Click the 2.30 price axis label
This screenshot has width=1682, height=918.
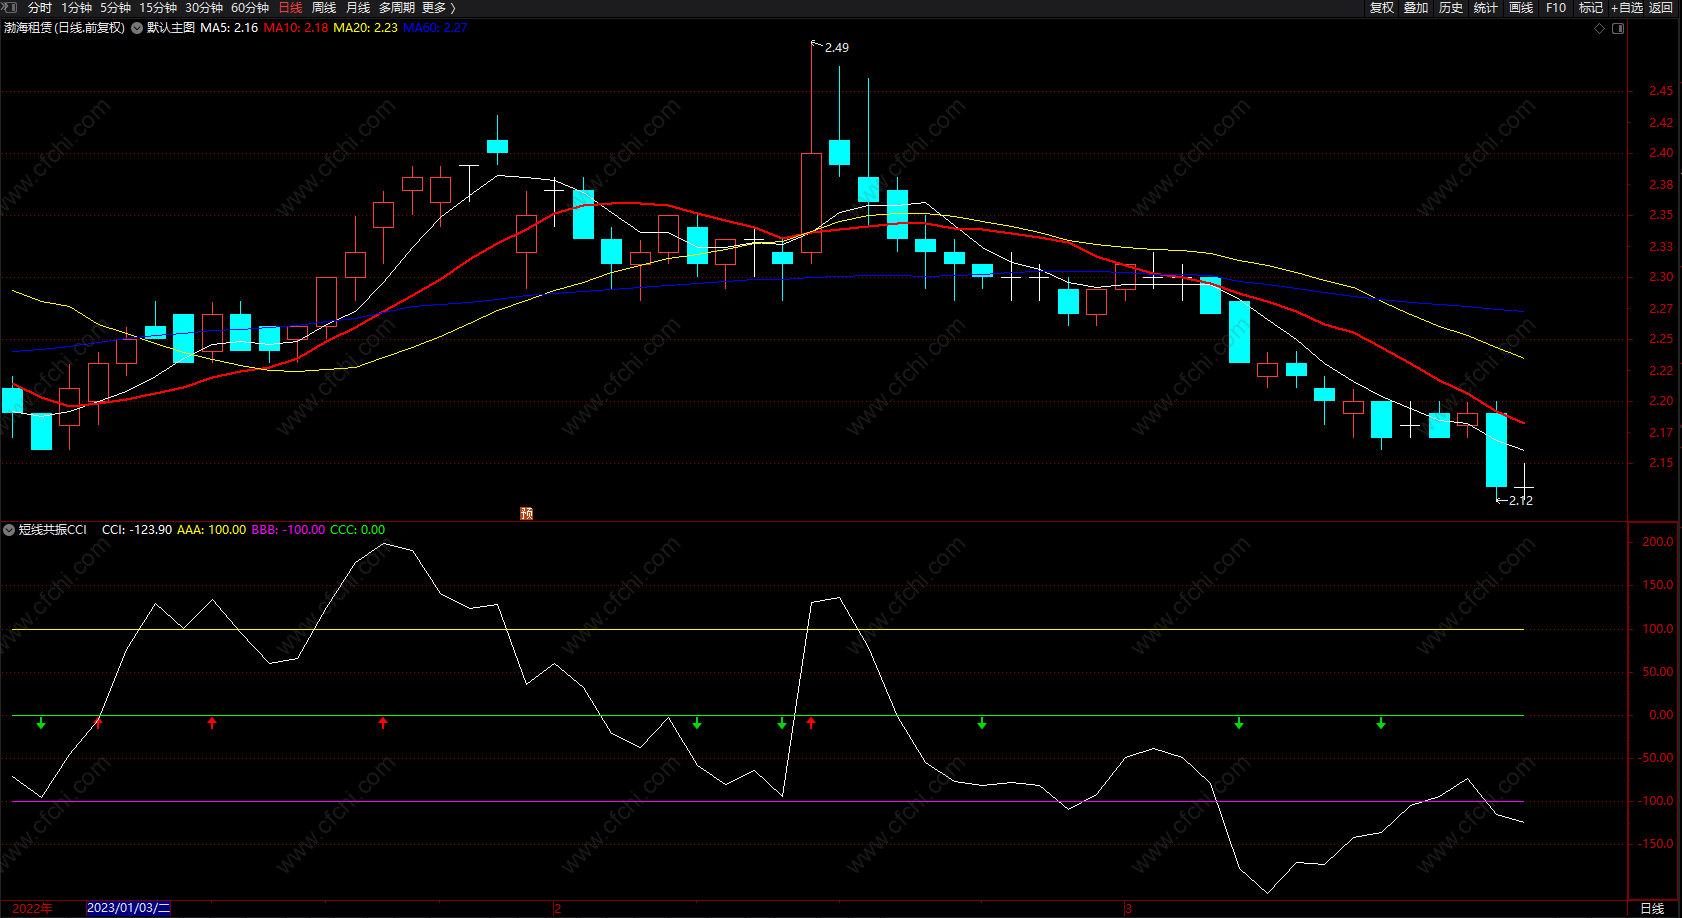(x=1661, y=277)
